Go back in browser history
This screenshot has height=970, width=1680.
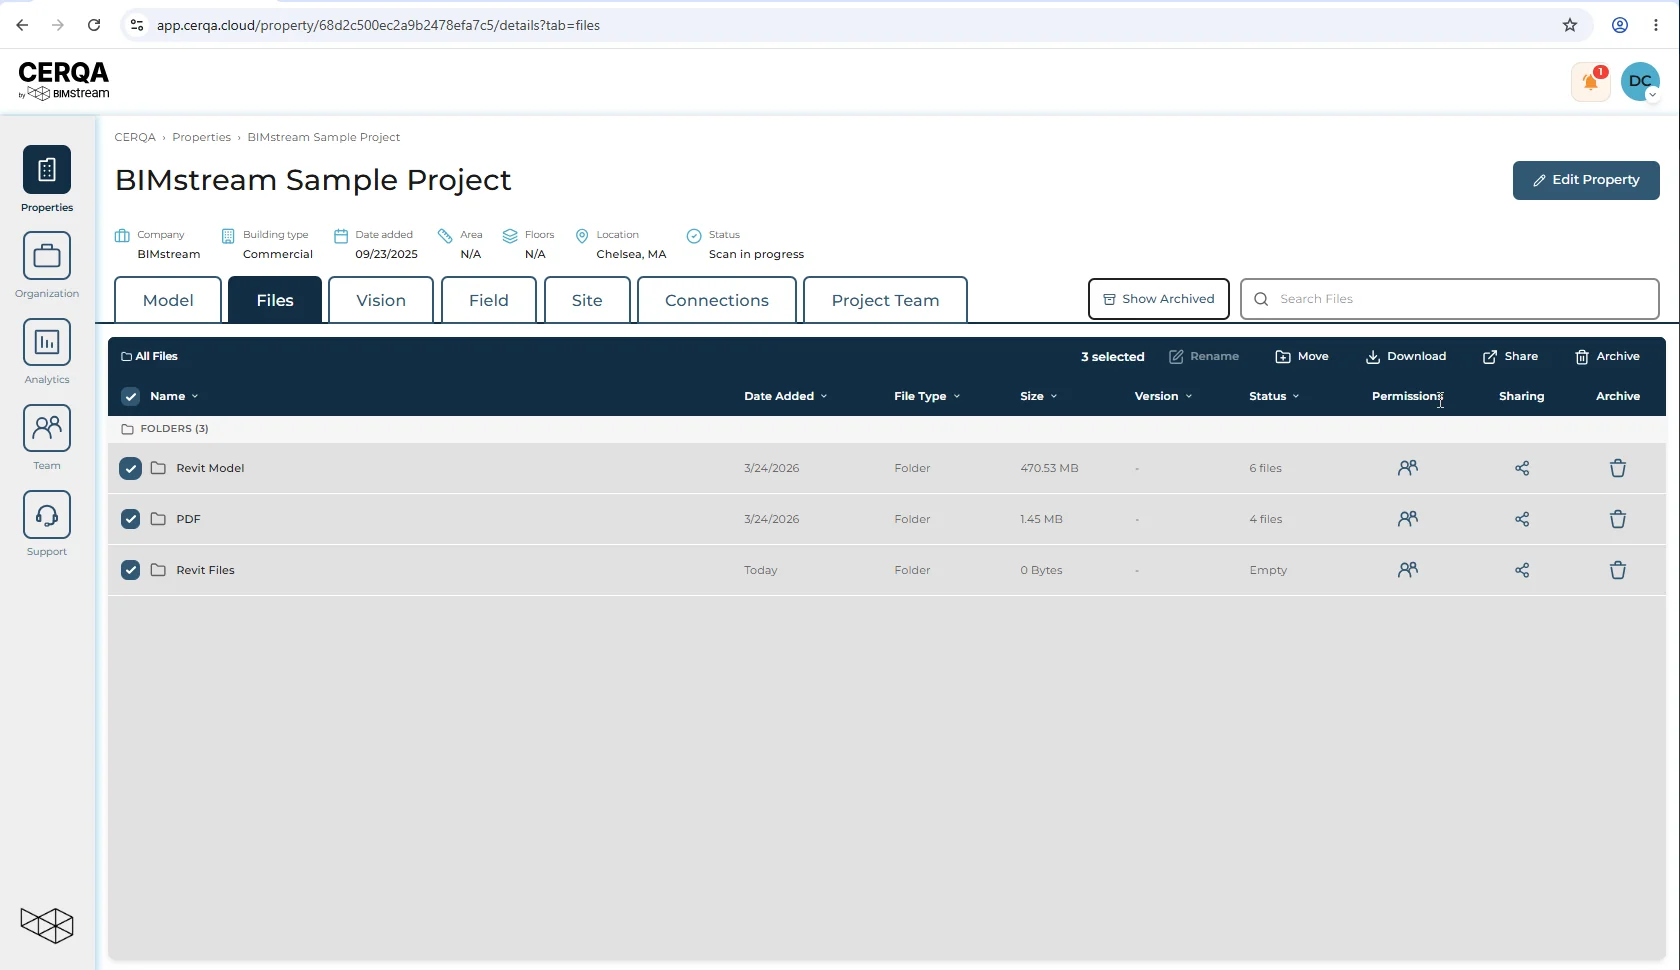tap(22, 25)
